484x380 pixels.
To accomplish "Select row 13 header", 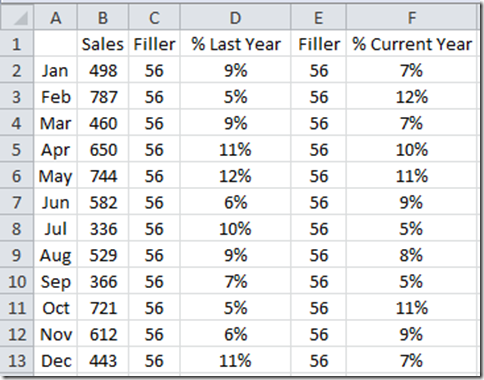I will (x=17, y=361).
